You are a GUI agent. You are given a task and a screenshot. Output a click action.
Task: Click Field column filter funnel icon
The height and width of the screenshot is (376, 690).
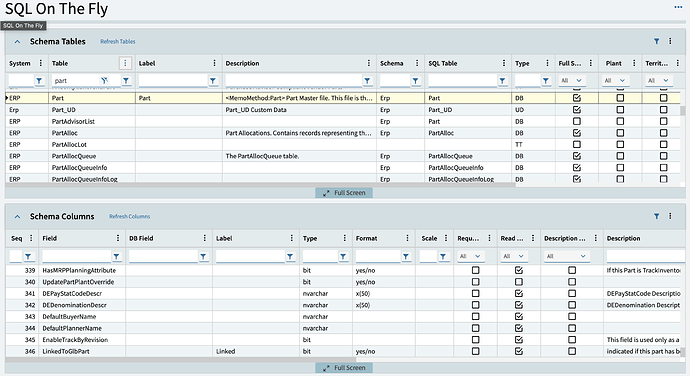[116, 256]
